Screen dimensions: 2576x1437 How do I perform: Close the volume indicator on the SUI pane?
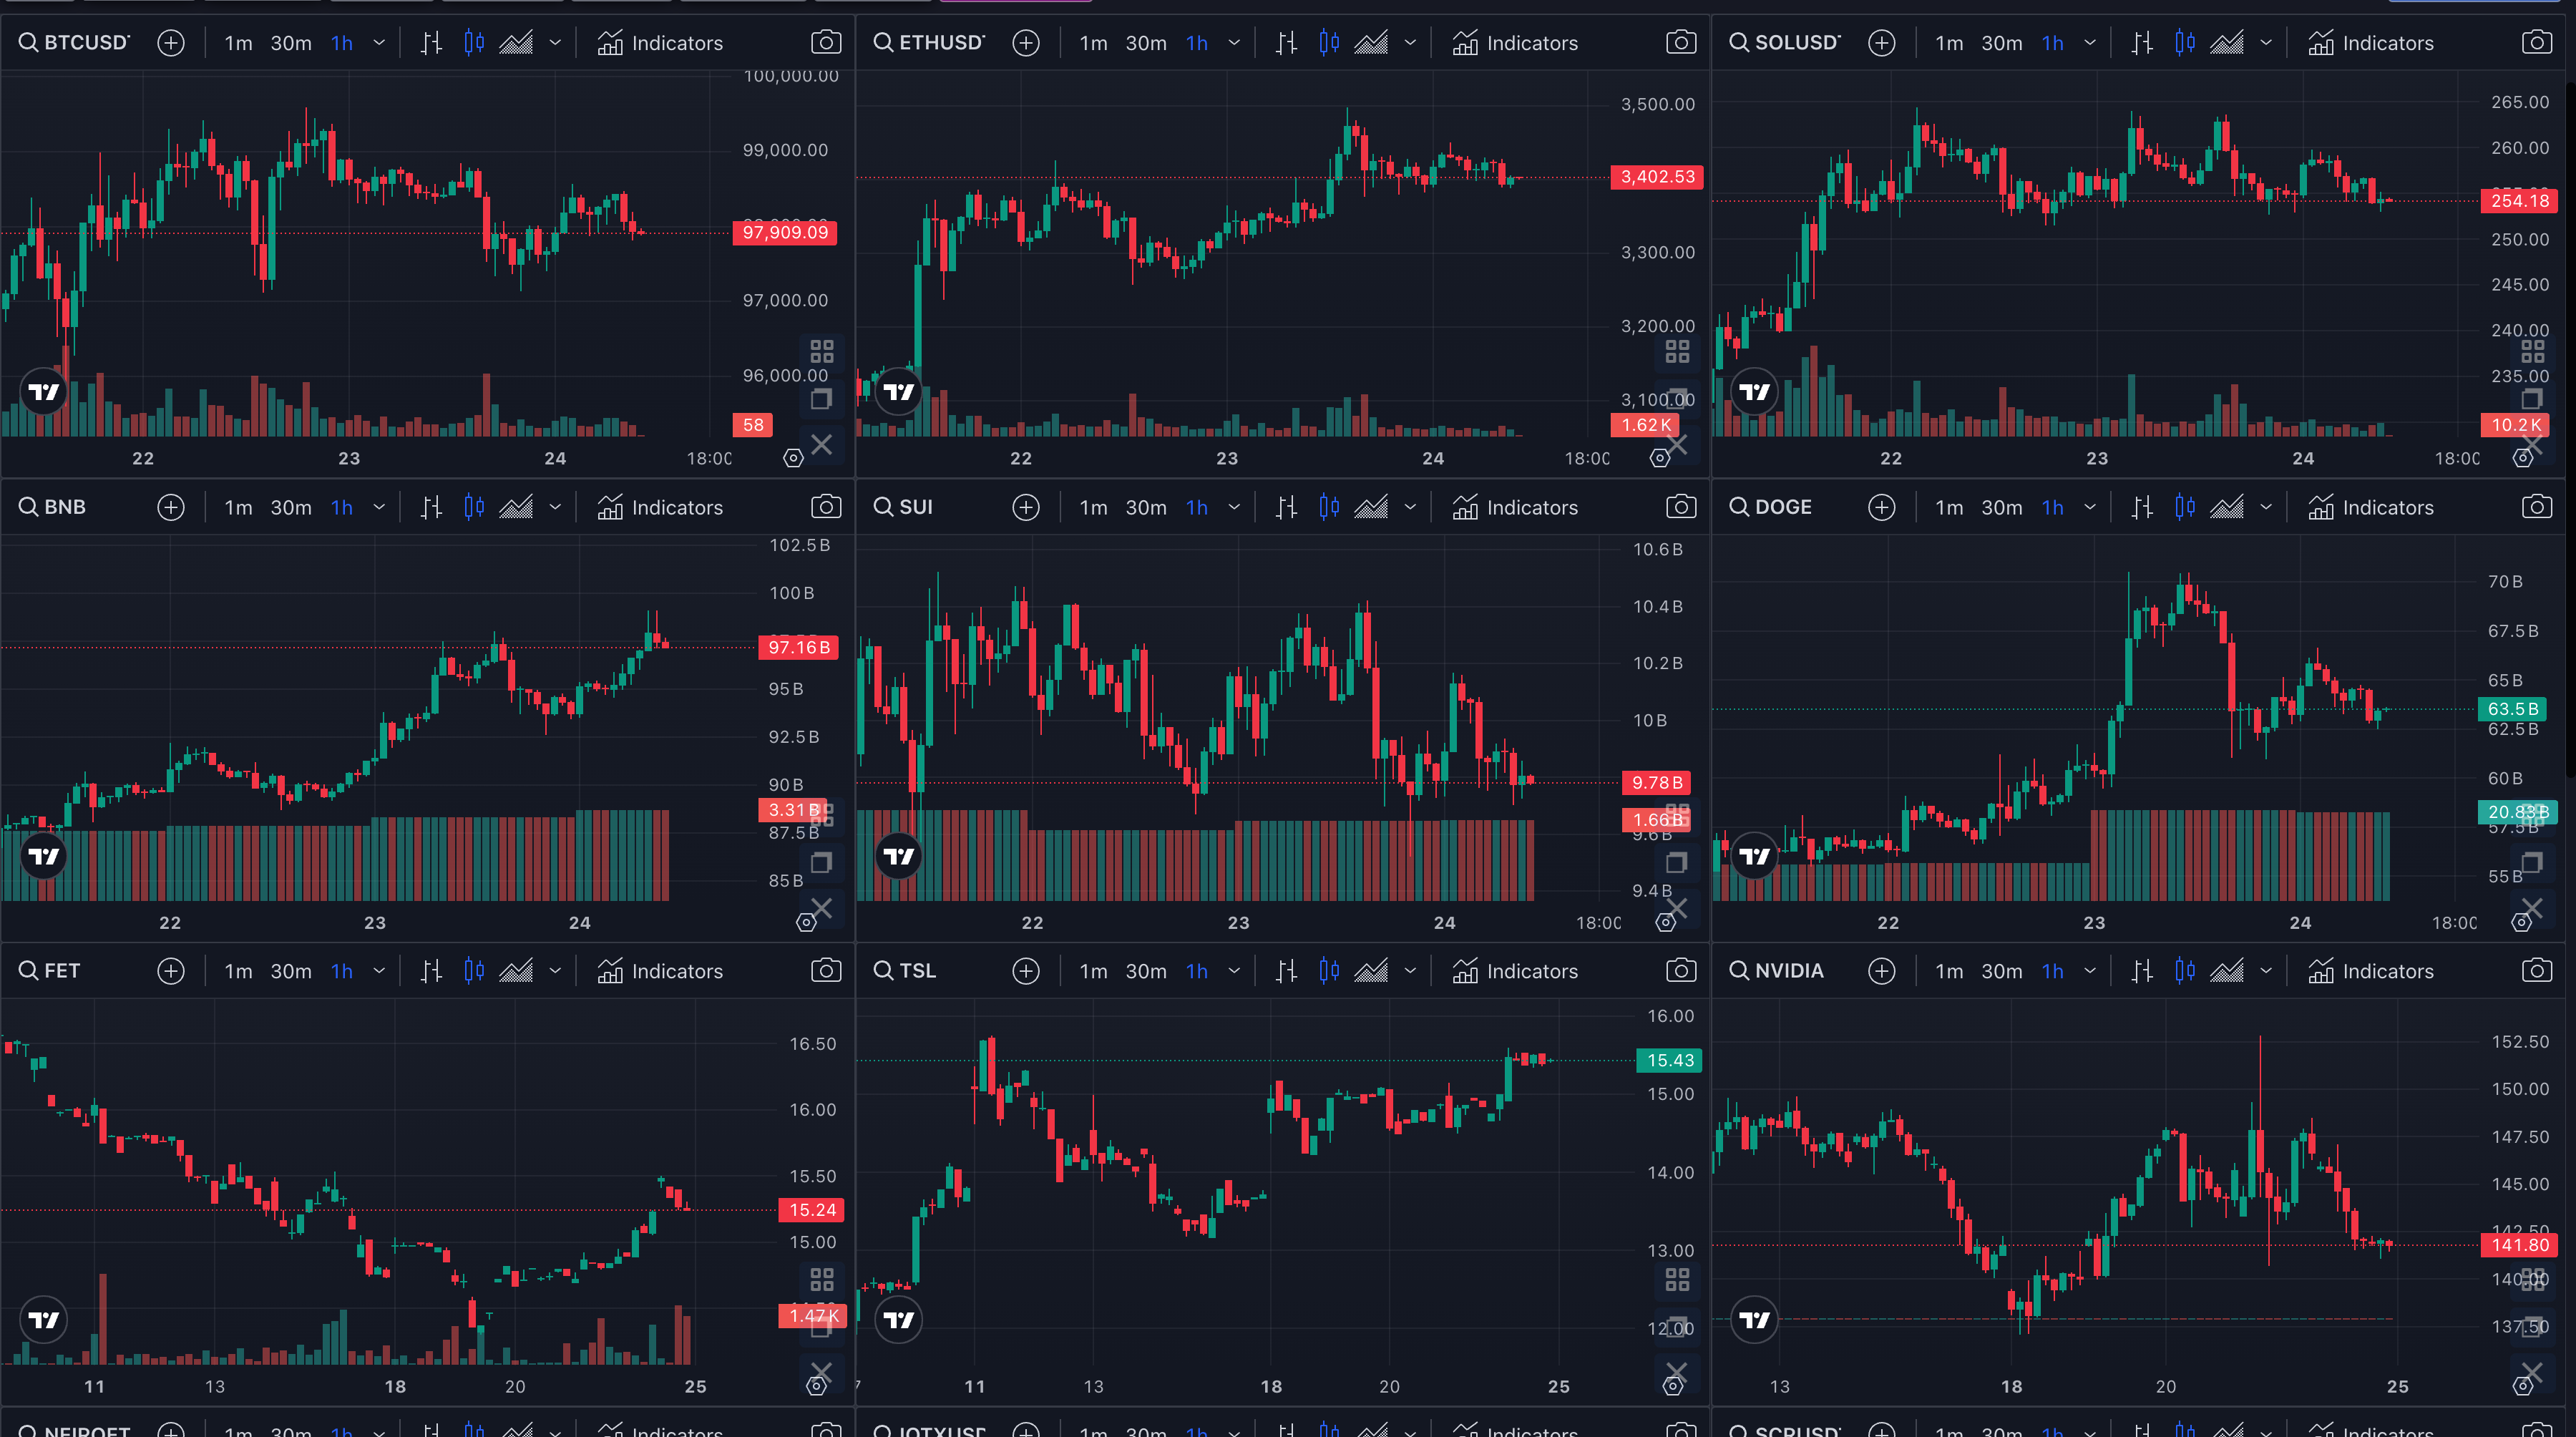click(1677, 909)
